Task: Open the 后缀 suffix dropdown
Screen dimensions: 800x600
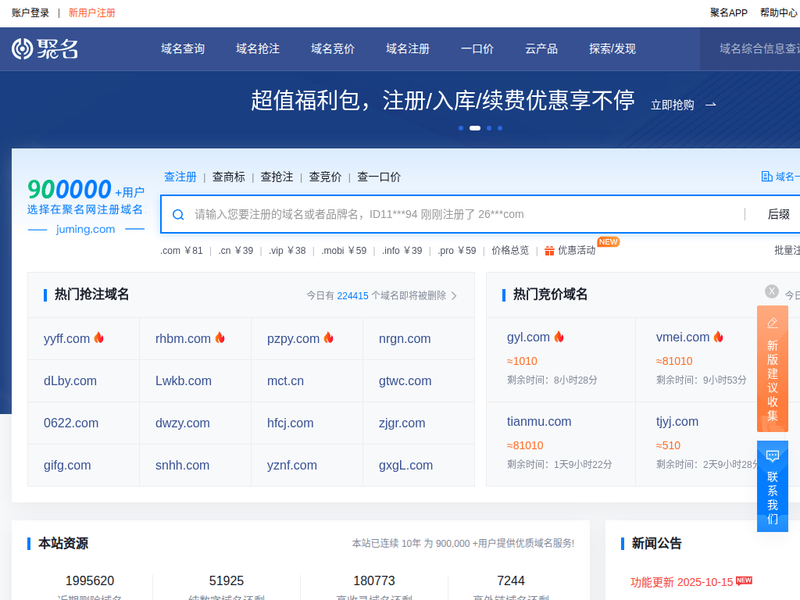Action: click(778, 214)
